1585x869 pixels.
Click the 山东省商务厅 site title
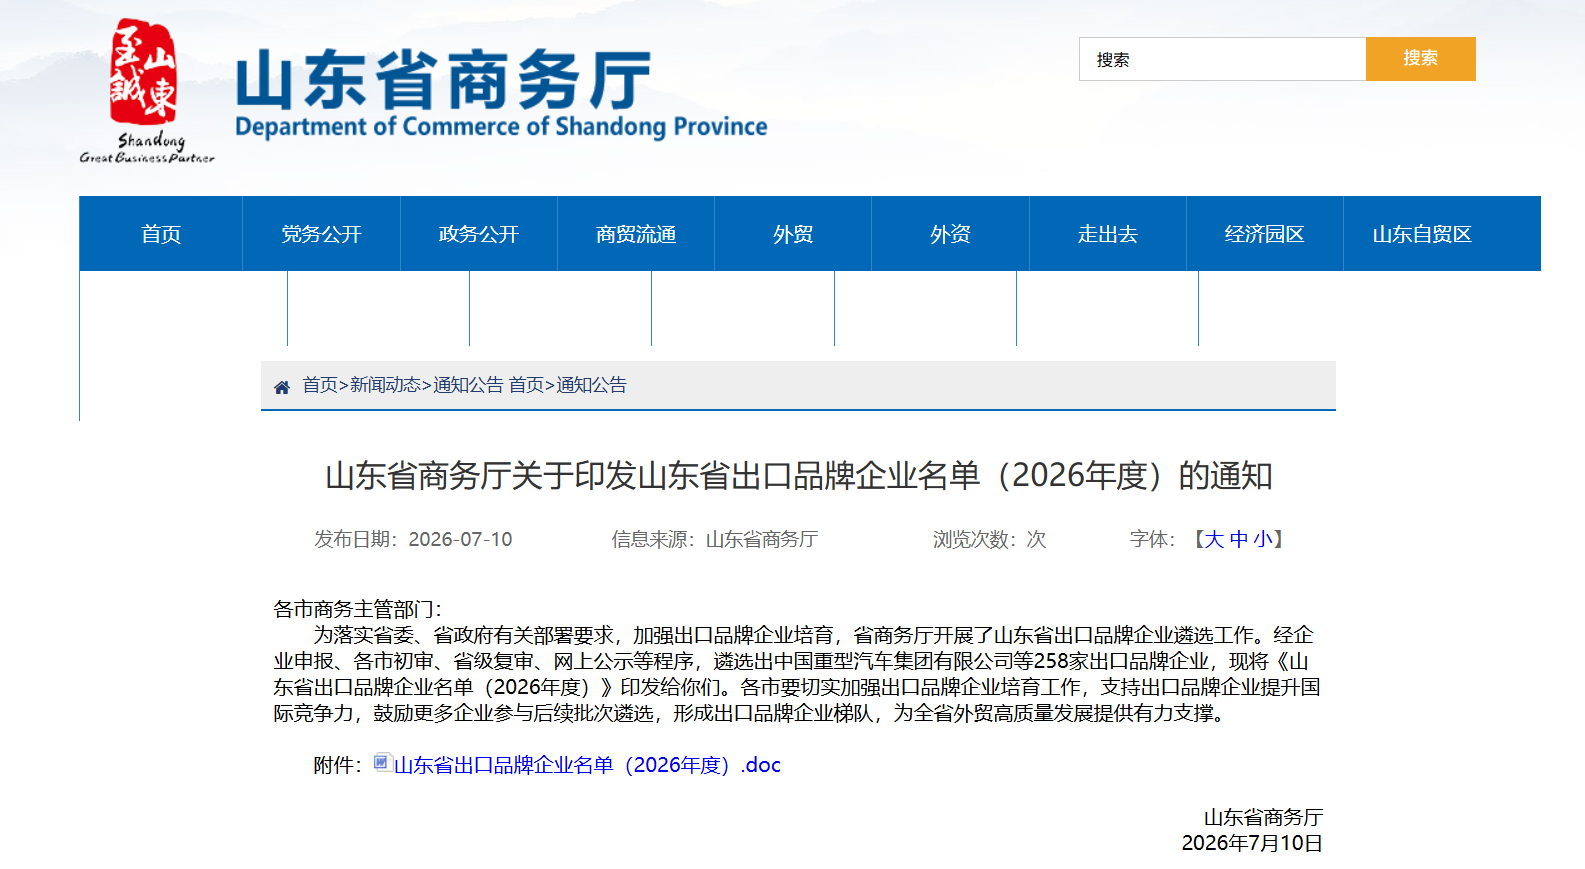pyautogui.click(x=443, y=80)
